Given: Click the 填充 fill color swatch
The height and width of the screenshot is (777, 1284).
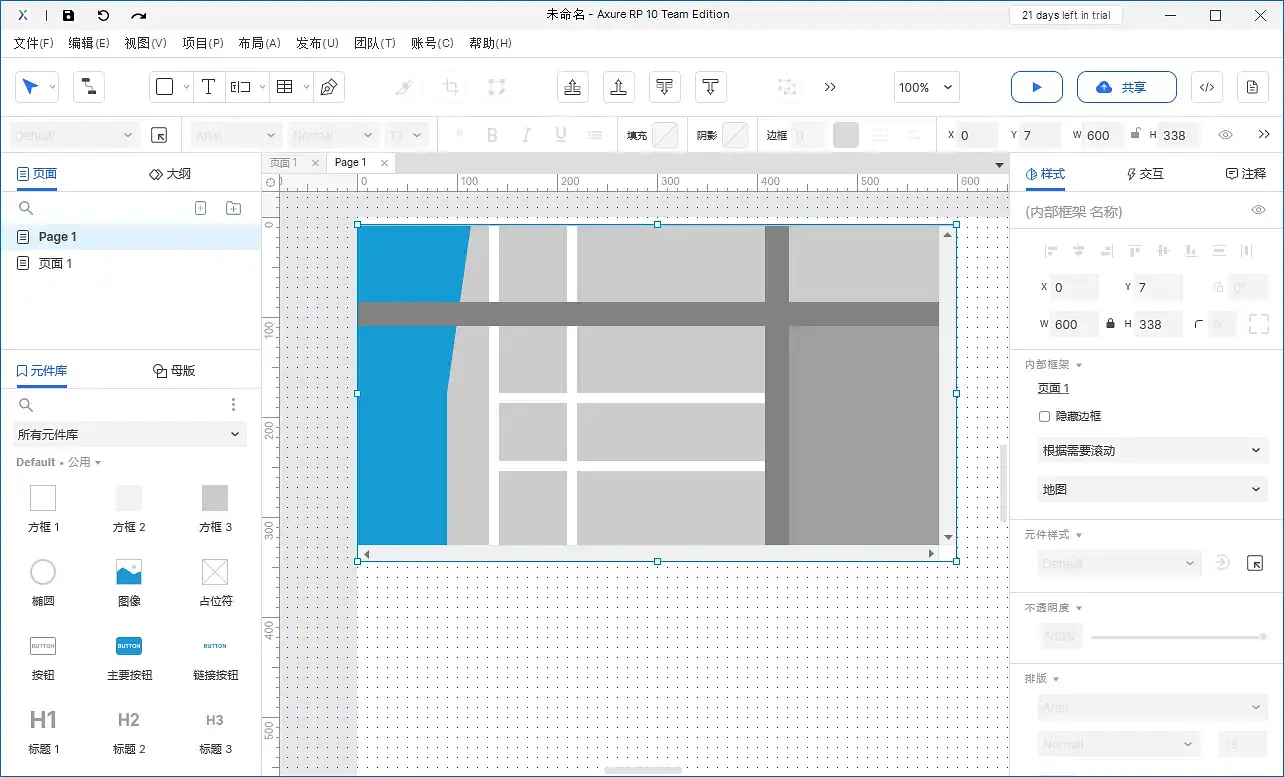Looking at the screenshot, I should point(664,135).
